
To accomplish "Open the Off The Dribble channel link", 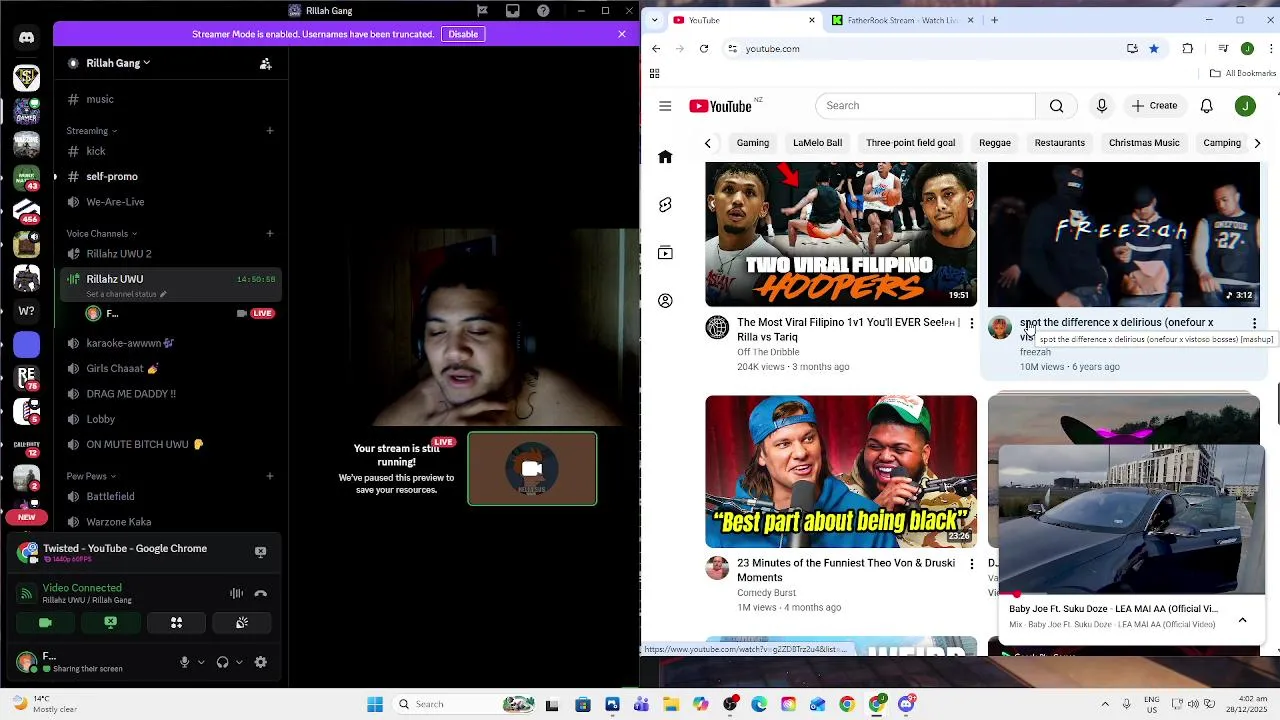I will [x=768, y=352].
